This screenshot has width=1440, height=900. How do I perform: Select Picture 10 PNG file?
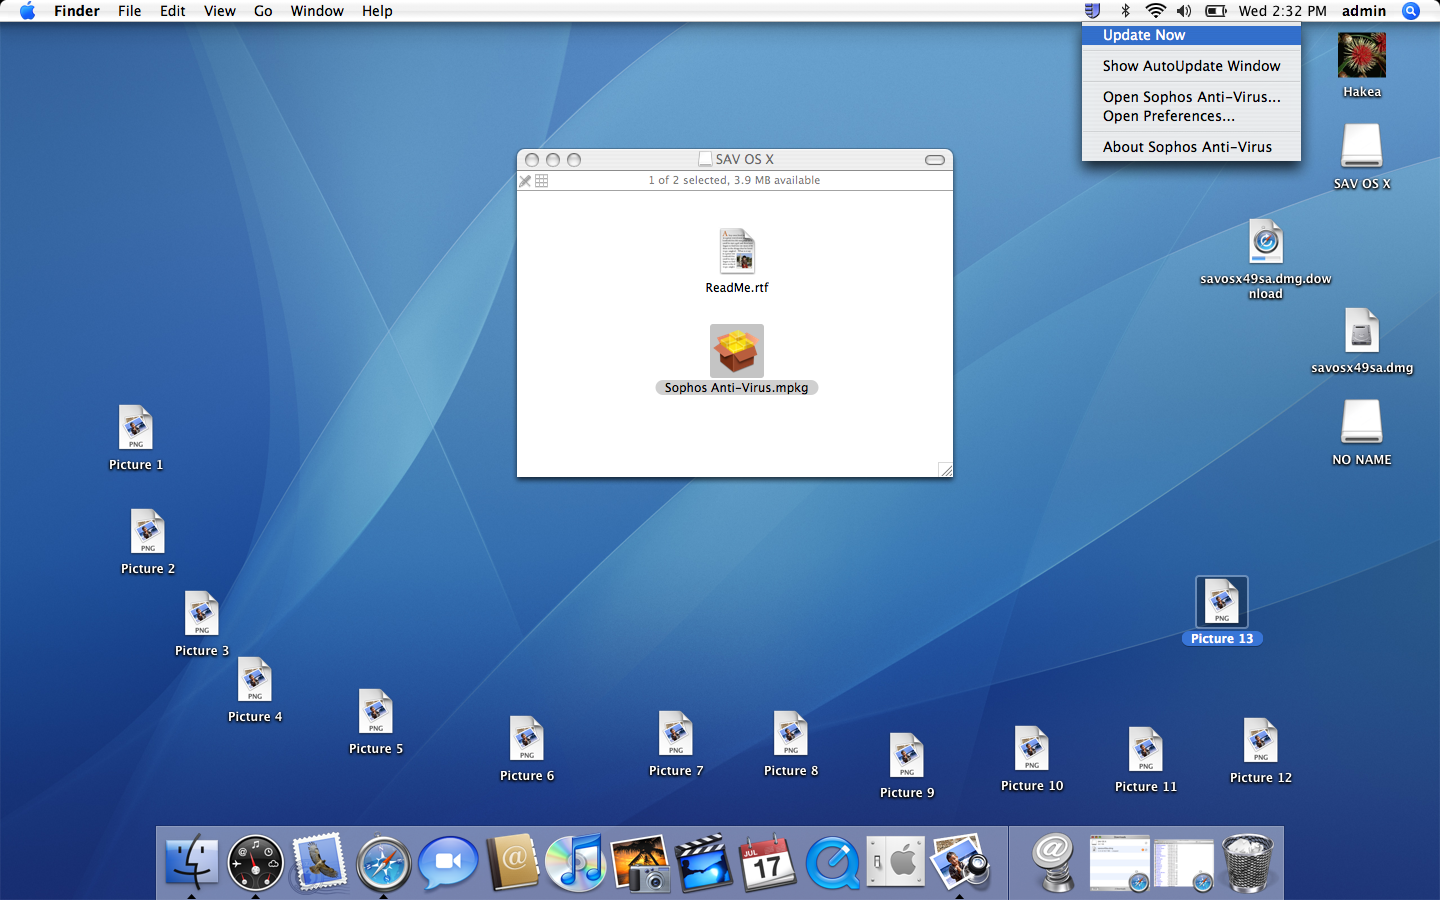tap(1032, 749)
